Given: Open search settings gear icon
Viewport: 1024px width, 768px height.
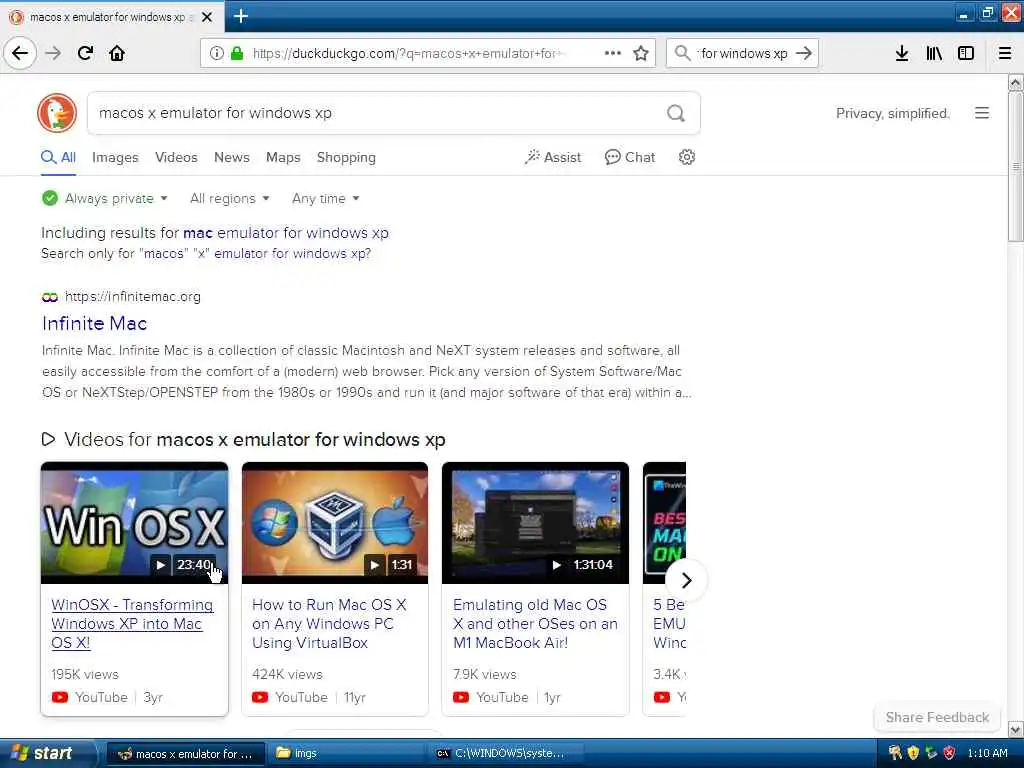Looking at the screenshot, I should [x=686, y=157].
